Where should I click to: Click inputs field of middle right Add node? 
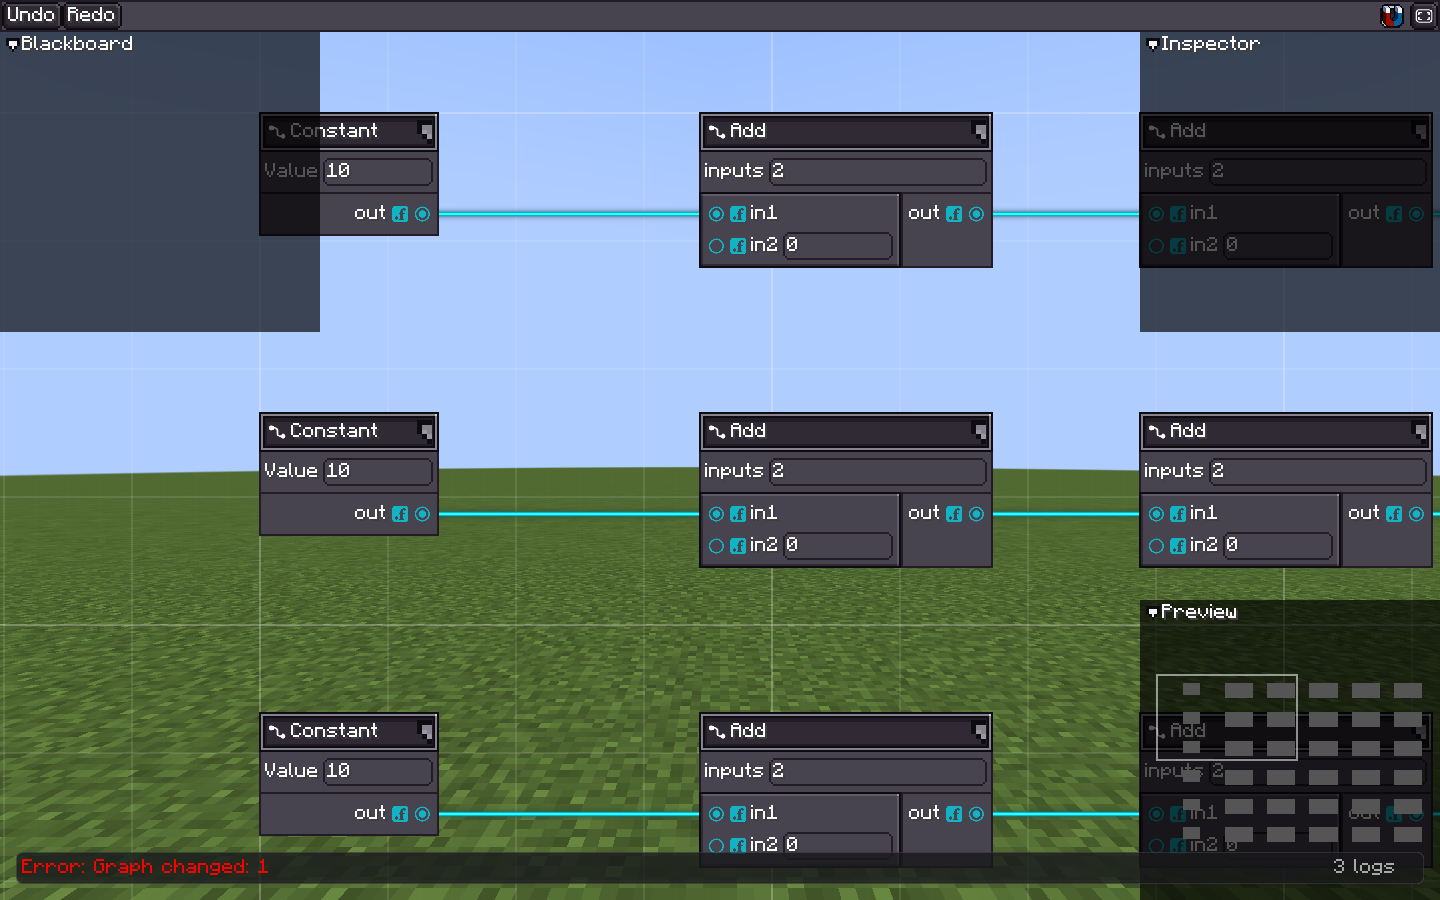(x=1317, y=471)
